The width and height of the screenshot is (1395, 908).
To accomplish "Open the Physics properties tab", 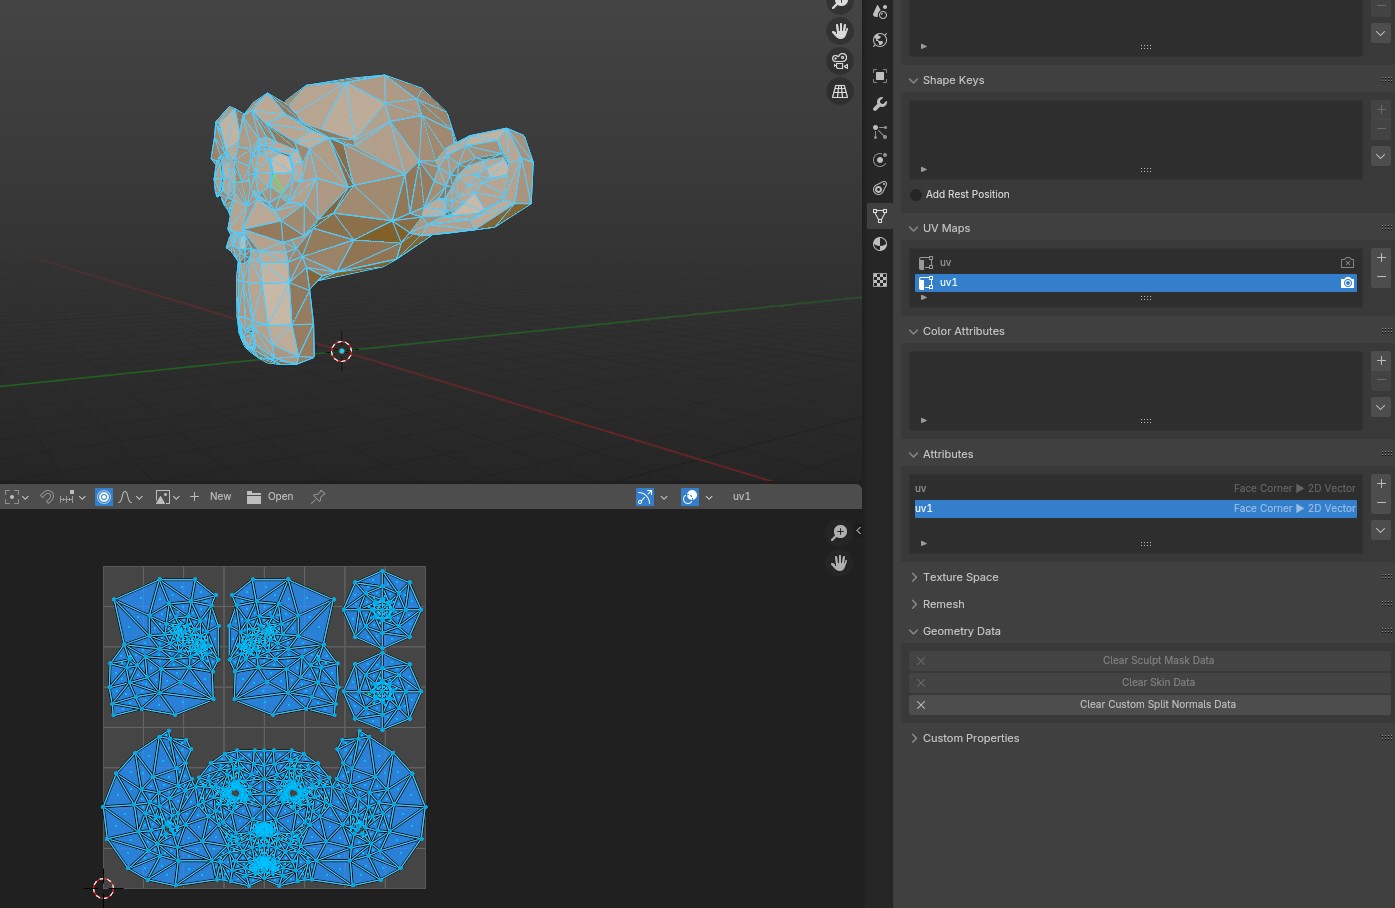I will point(880,160).
